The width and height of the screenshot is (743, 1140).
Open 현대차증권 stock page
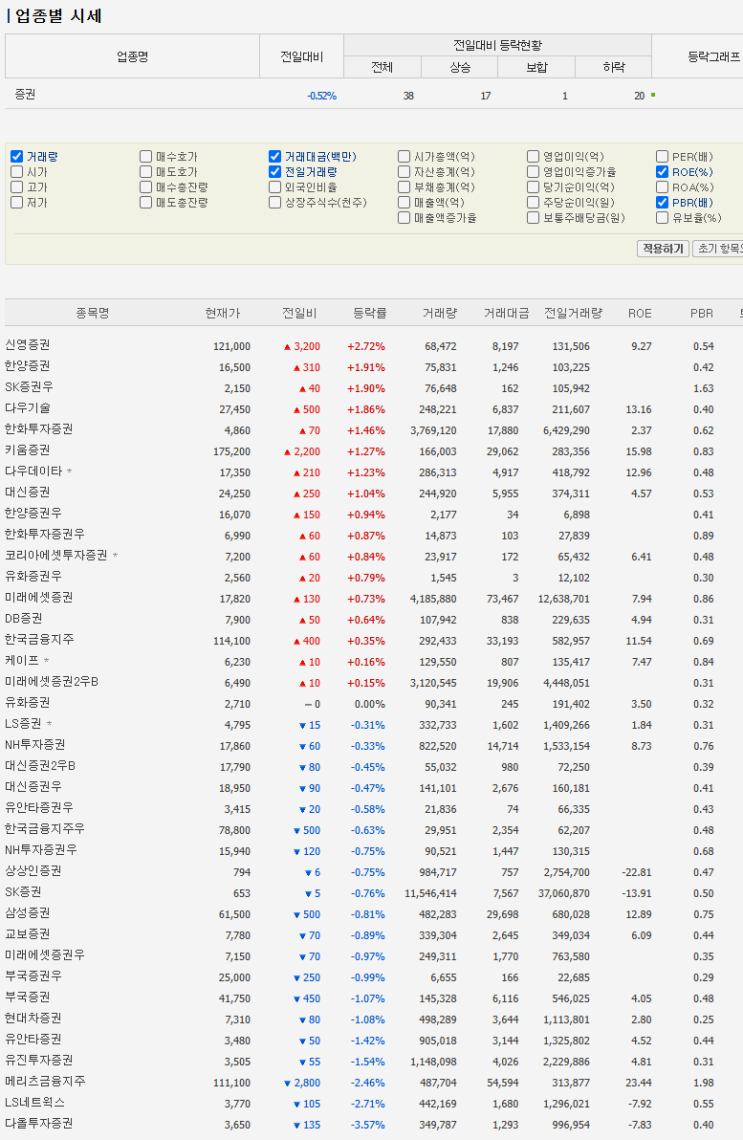(x=33, y=1019)
